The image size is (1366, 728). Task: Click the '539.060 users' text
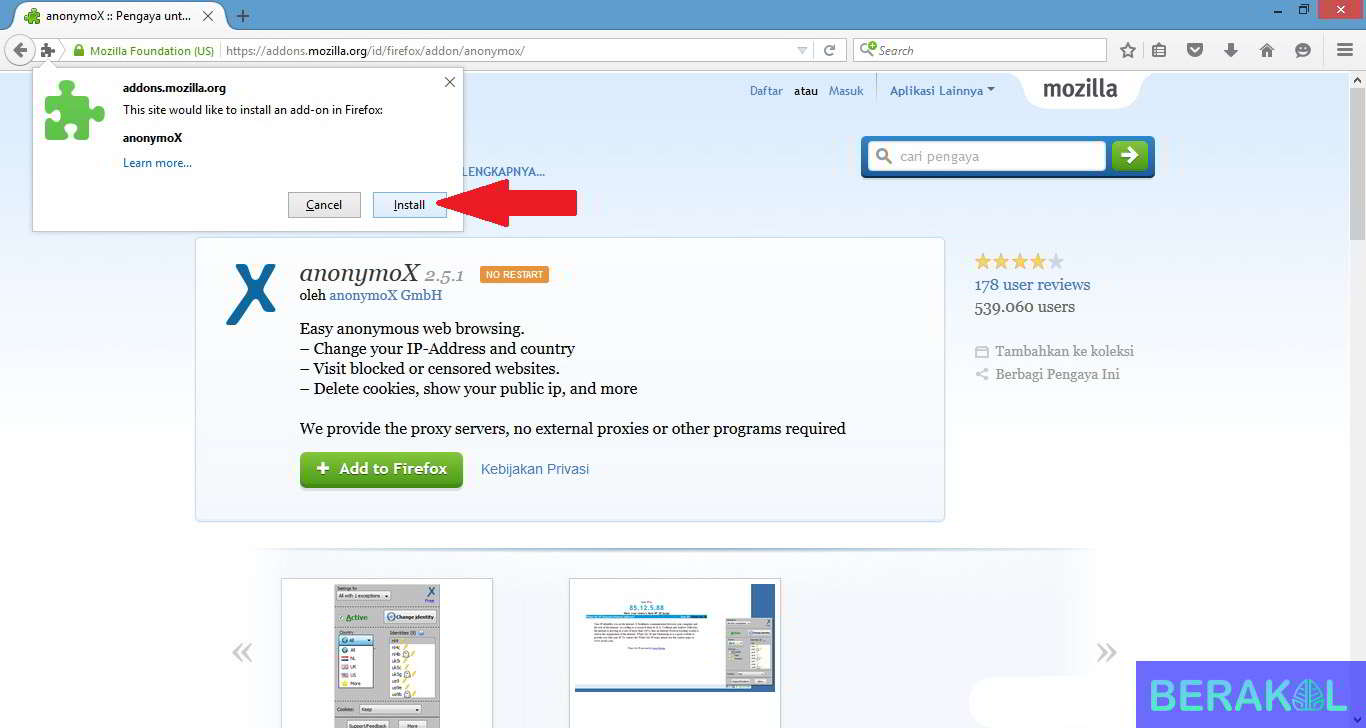coord(1025,307)
